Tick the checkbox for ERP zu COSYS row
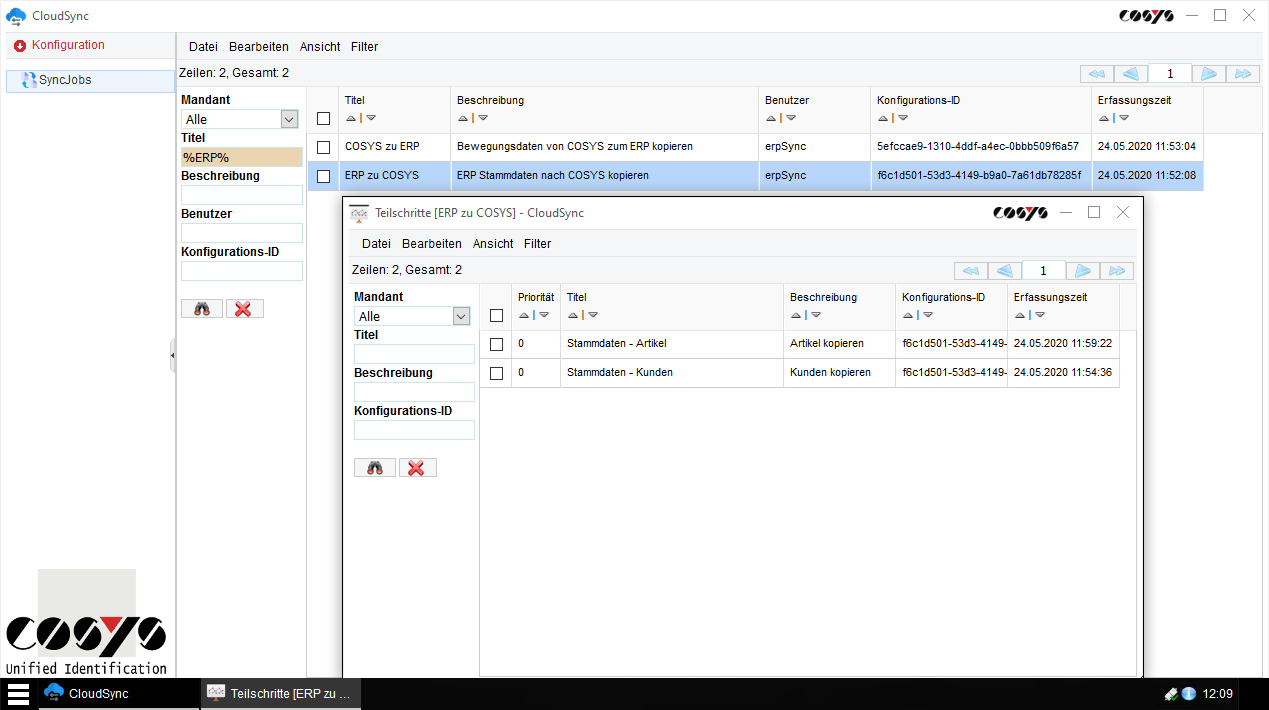This screenshot has width=1269, height=710. point(322,176)
